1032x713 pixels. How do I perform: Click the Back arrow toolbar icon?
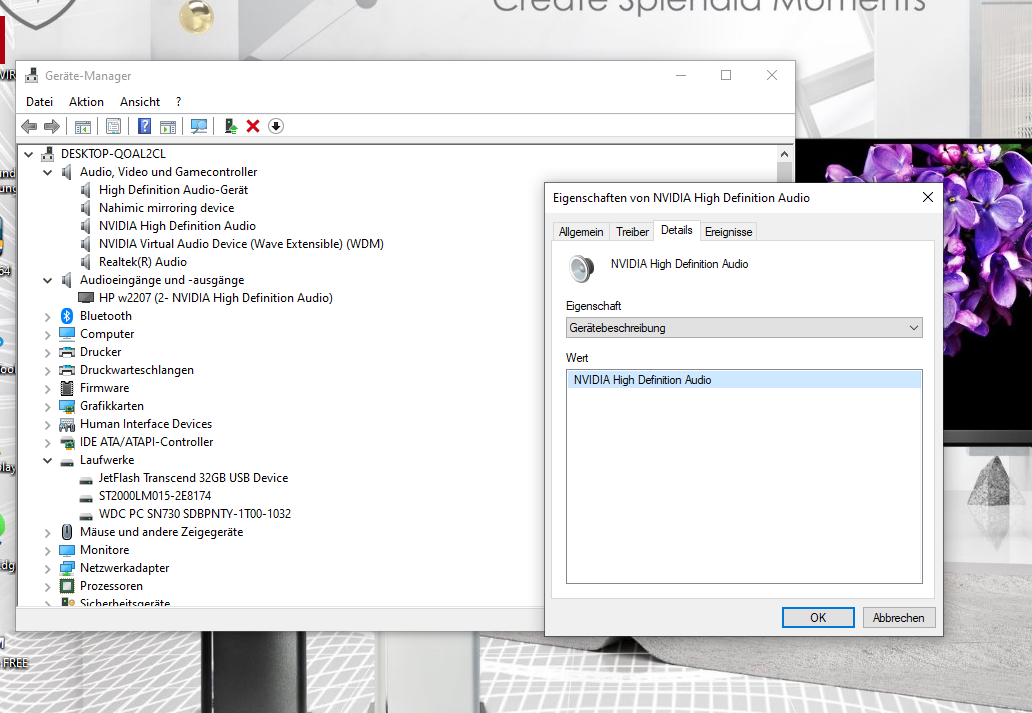[29, 126]
